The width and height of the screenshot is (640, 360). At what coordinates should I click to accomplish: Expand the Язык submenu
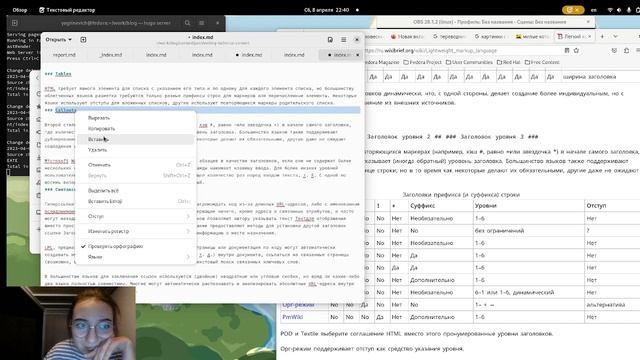point(136,257)
